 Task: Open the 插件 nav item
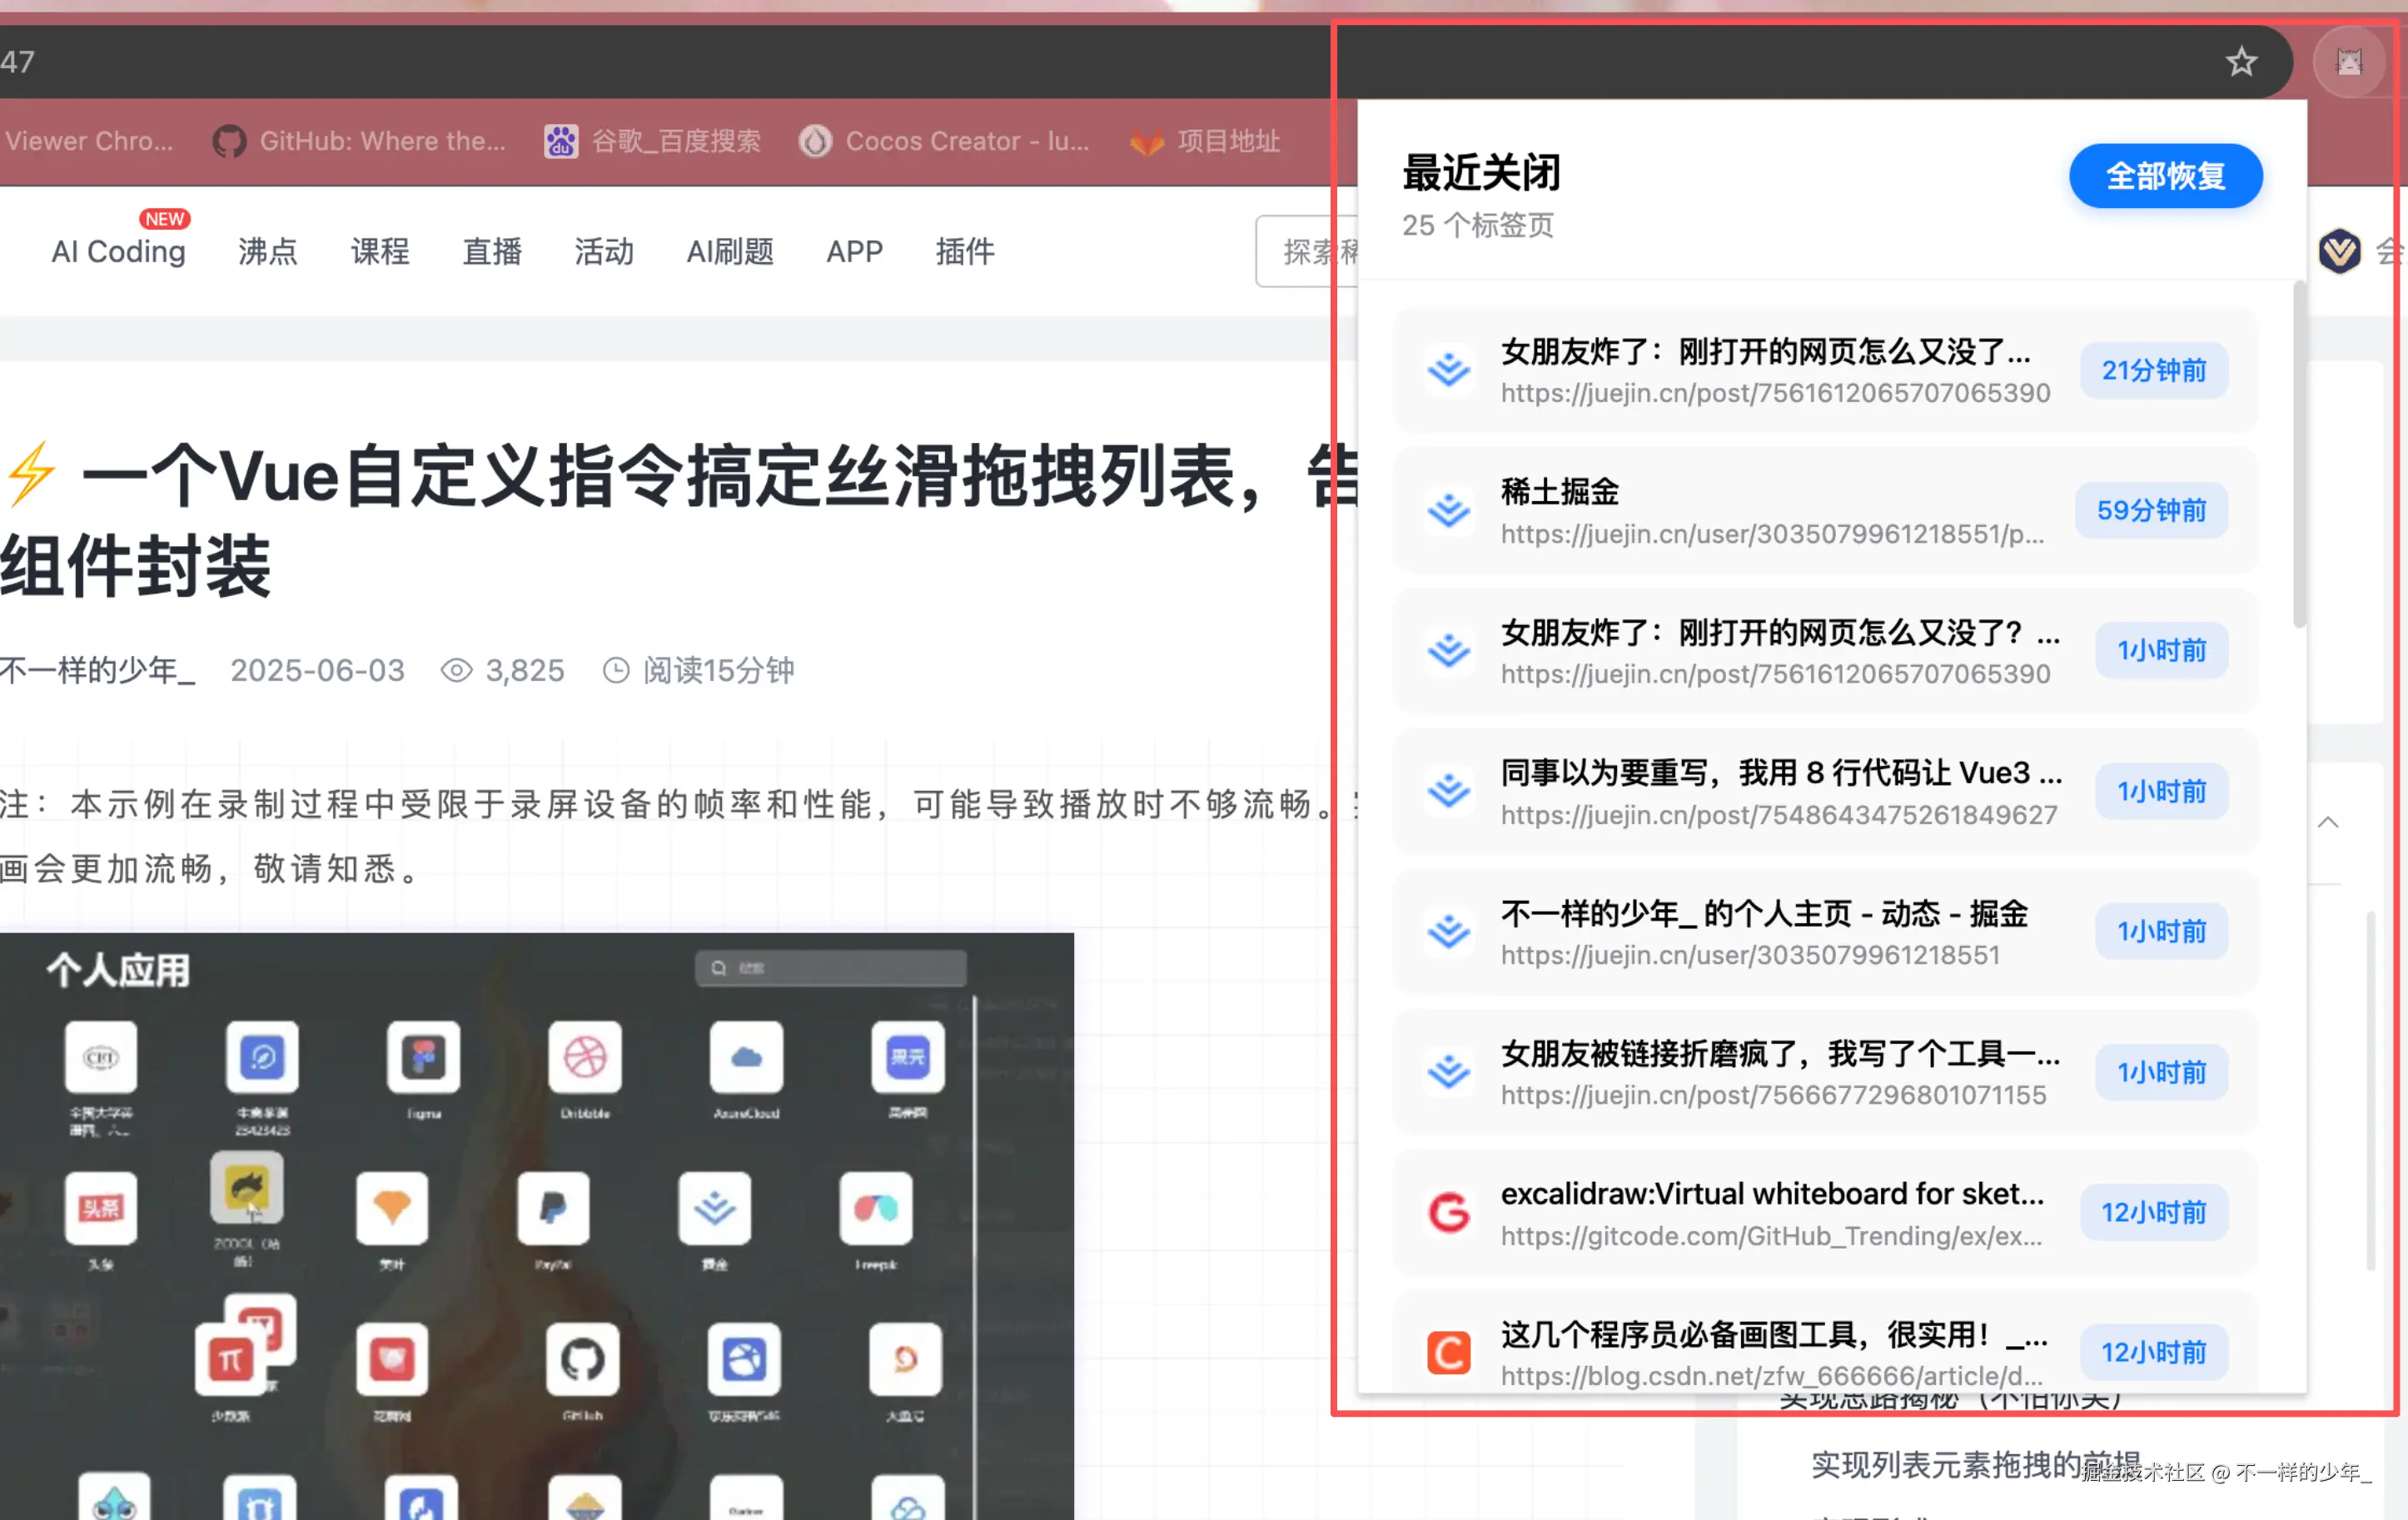(964, 251)
